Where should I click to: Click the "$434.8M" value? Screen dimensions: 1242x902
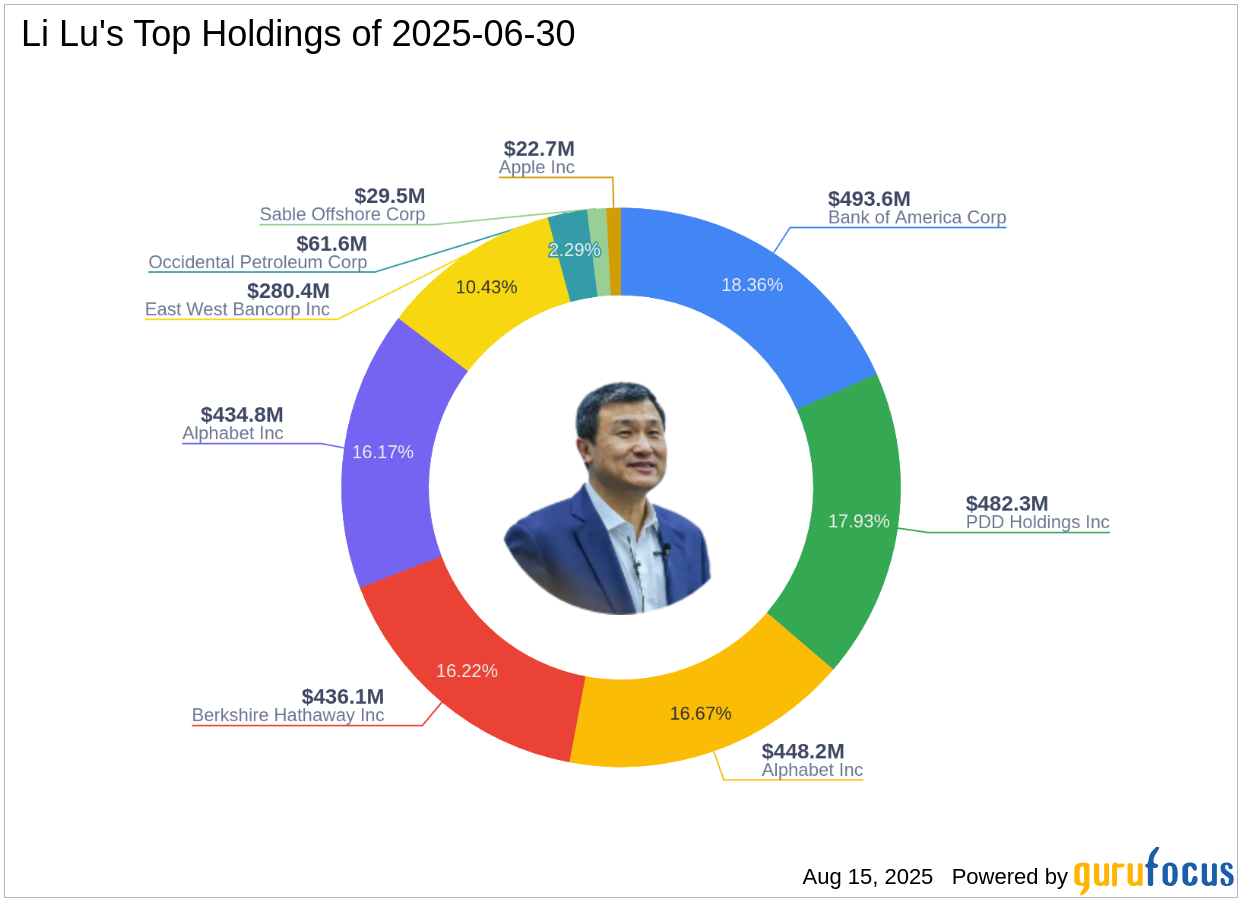[242, 414]
